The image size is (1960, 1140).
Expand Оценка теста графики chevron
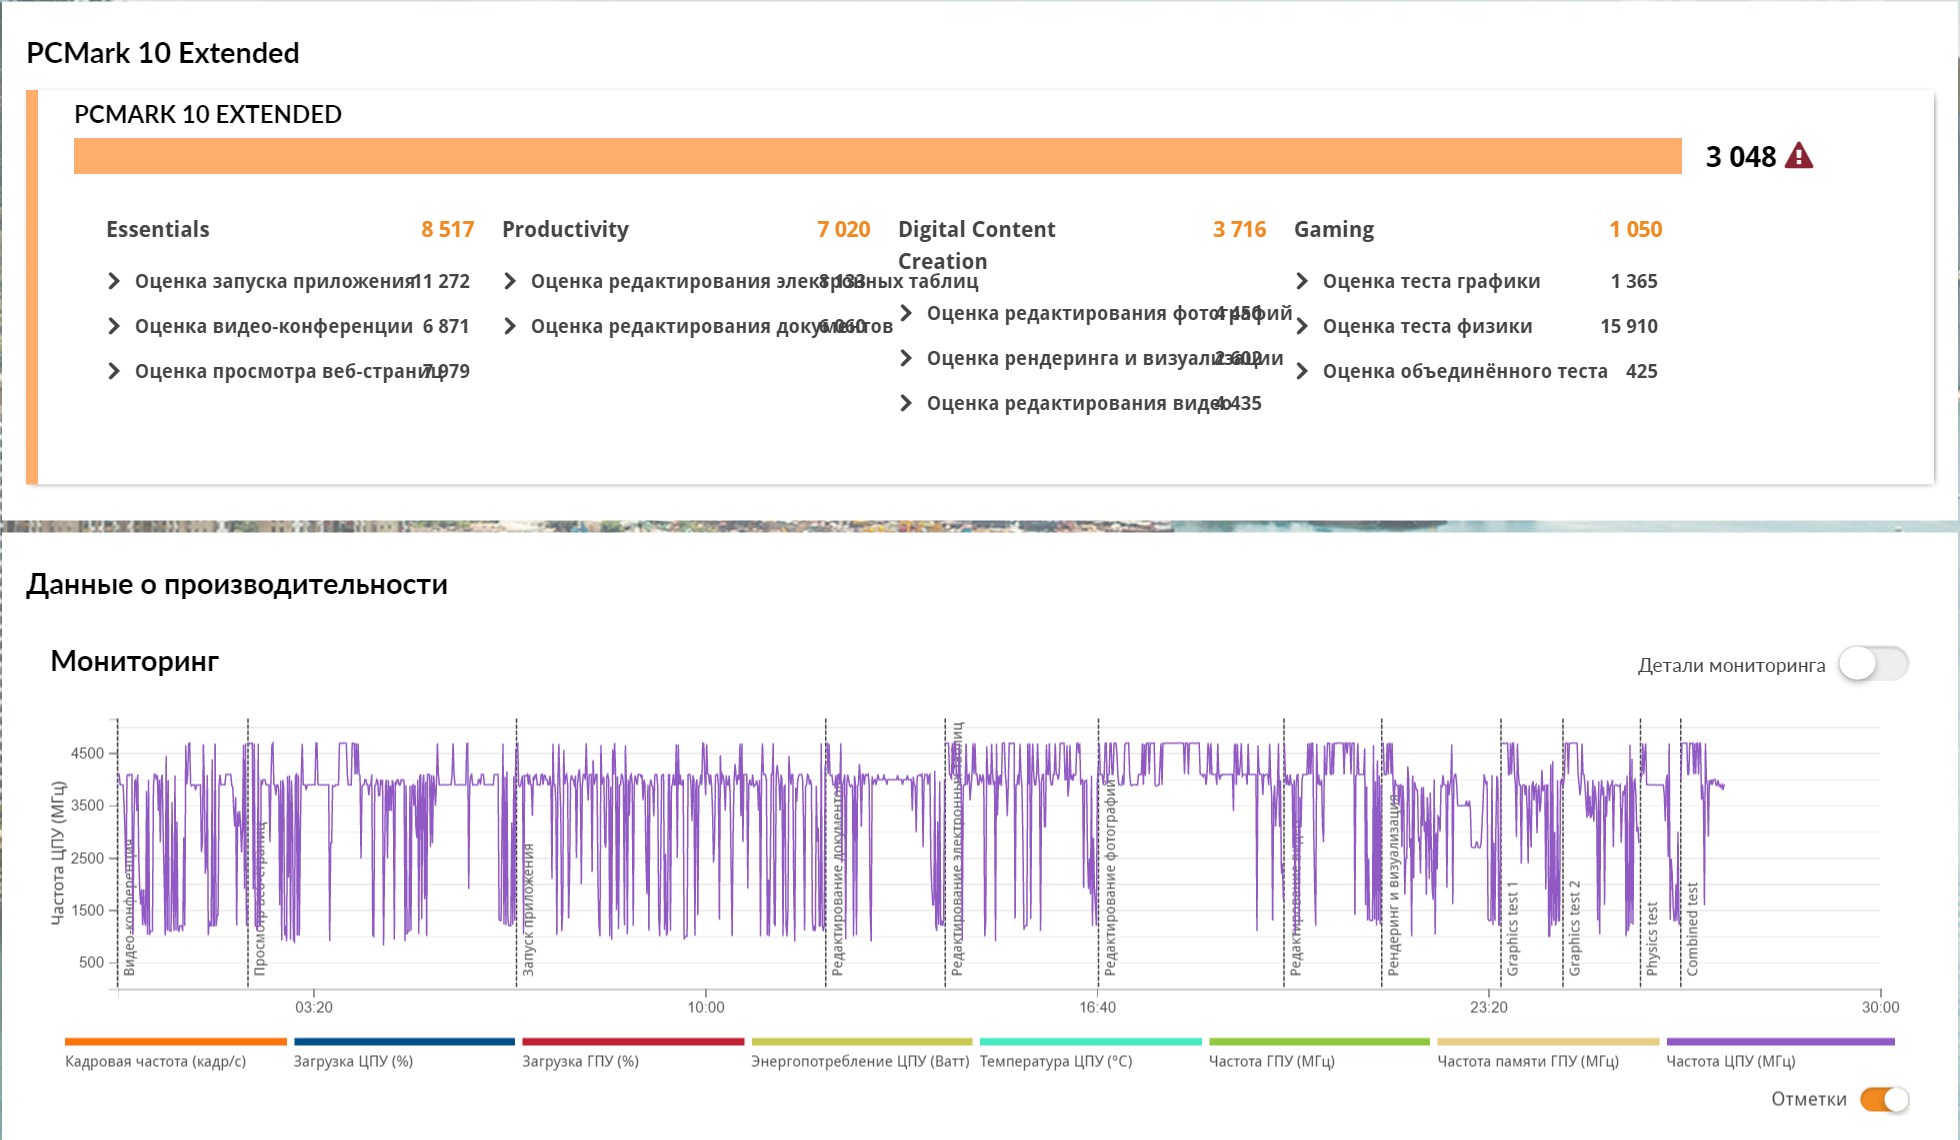(1302, 281)
